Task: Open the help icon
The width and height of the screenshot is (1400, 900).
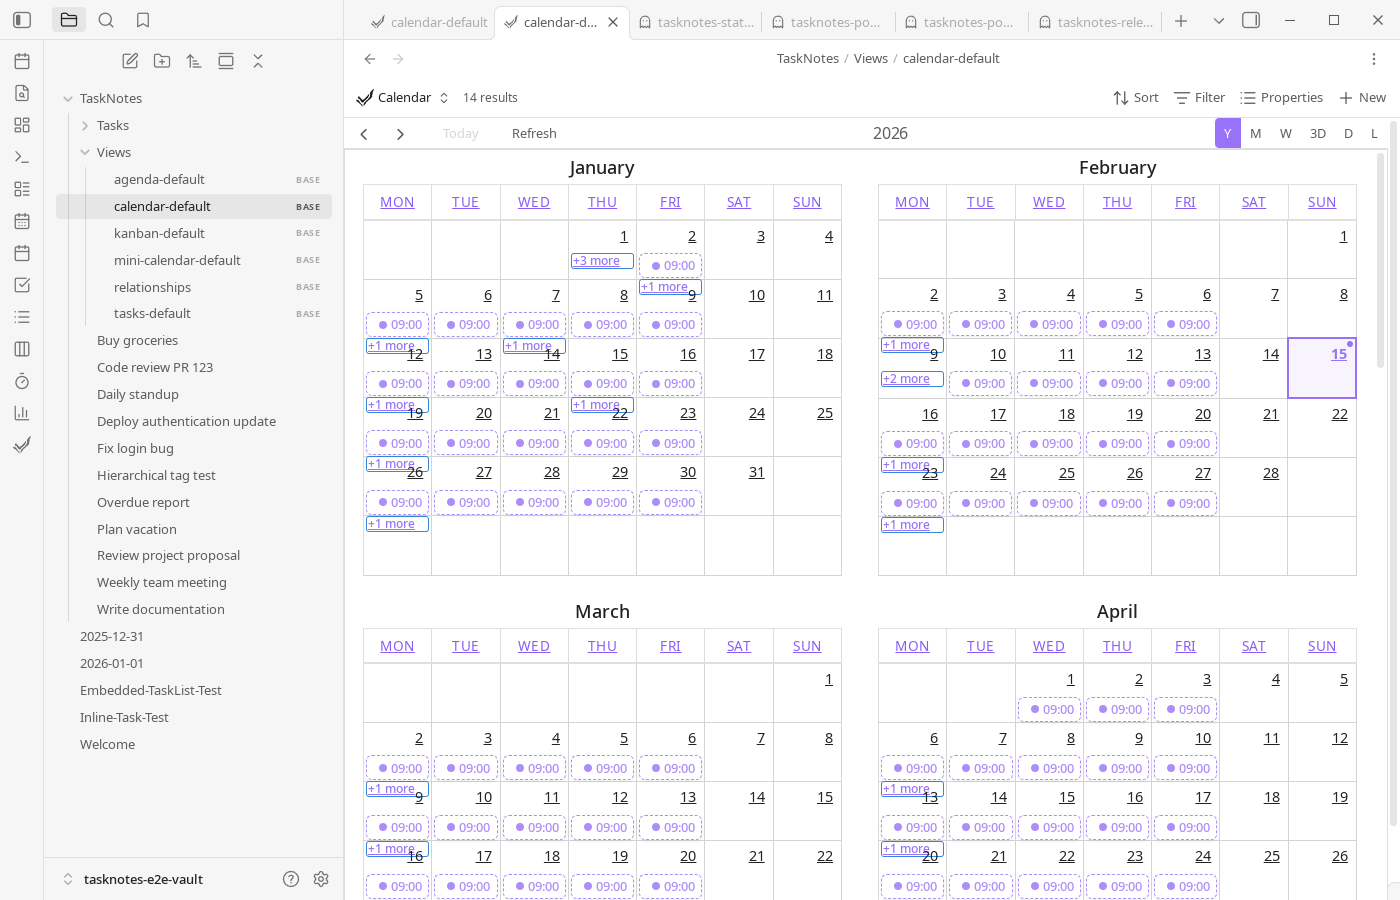Action: click(291, 879)
